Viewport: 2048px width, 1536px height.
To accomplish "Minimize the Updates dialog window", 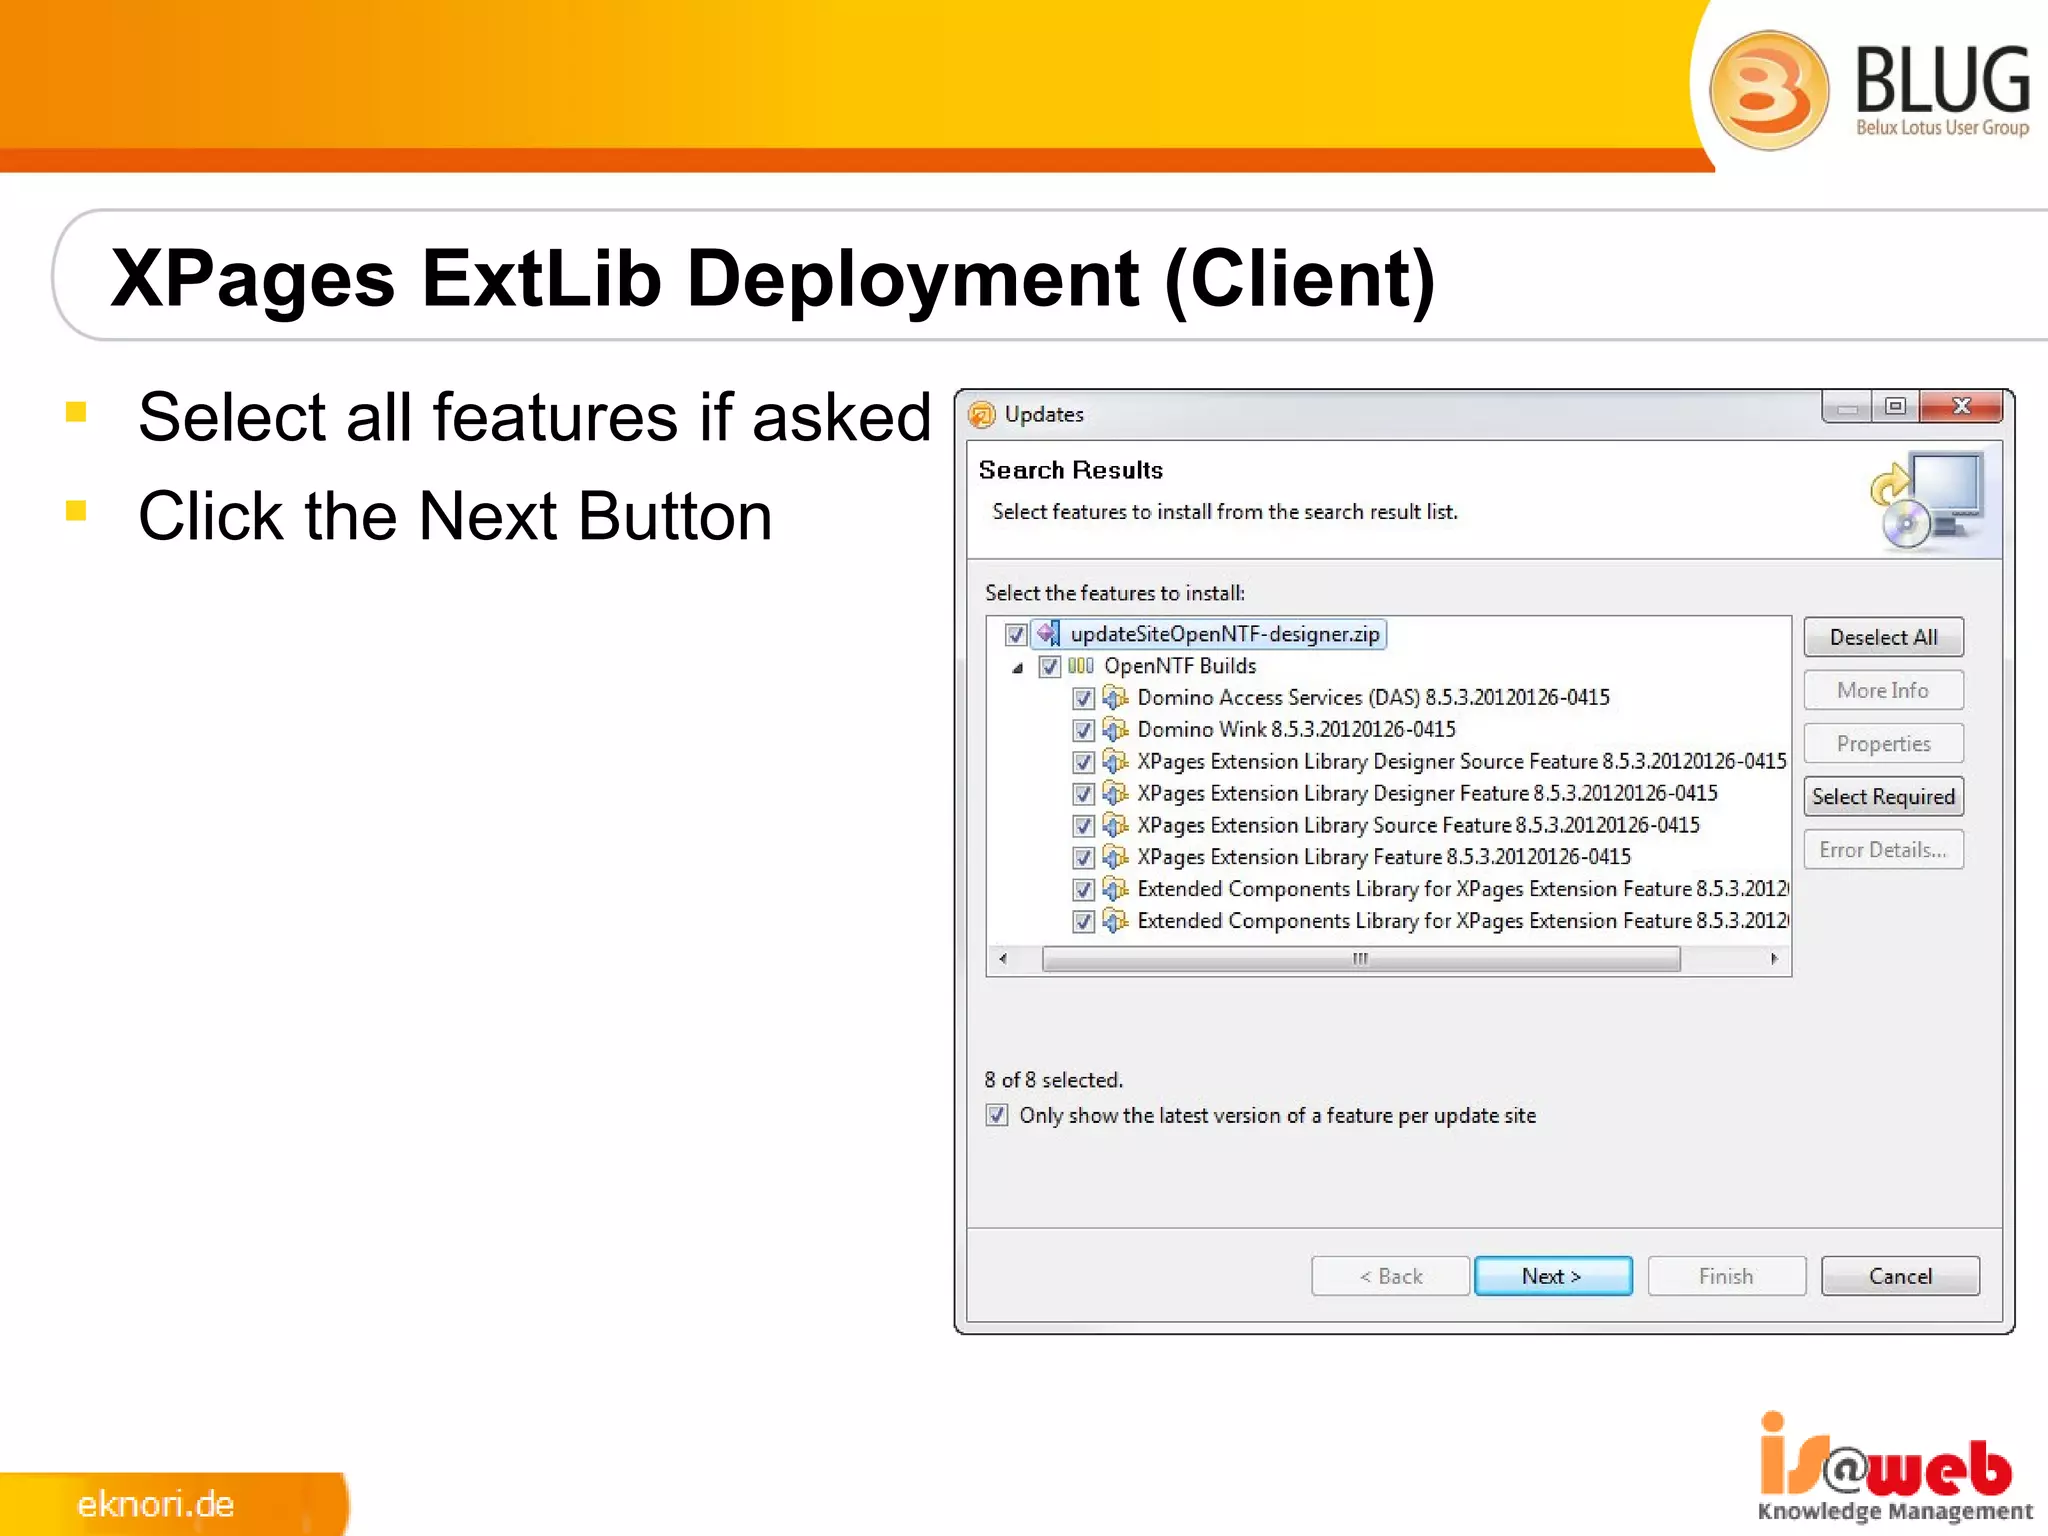I will click(1847, 407).
